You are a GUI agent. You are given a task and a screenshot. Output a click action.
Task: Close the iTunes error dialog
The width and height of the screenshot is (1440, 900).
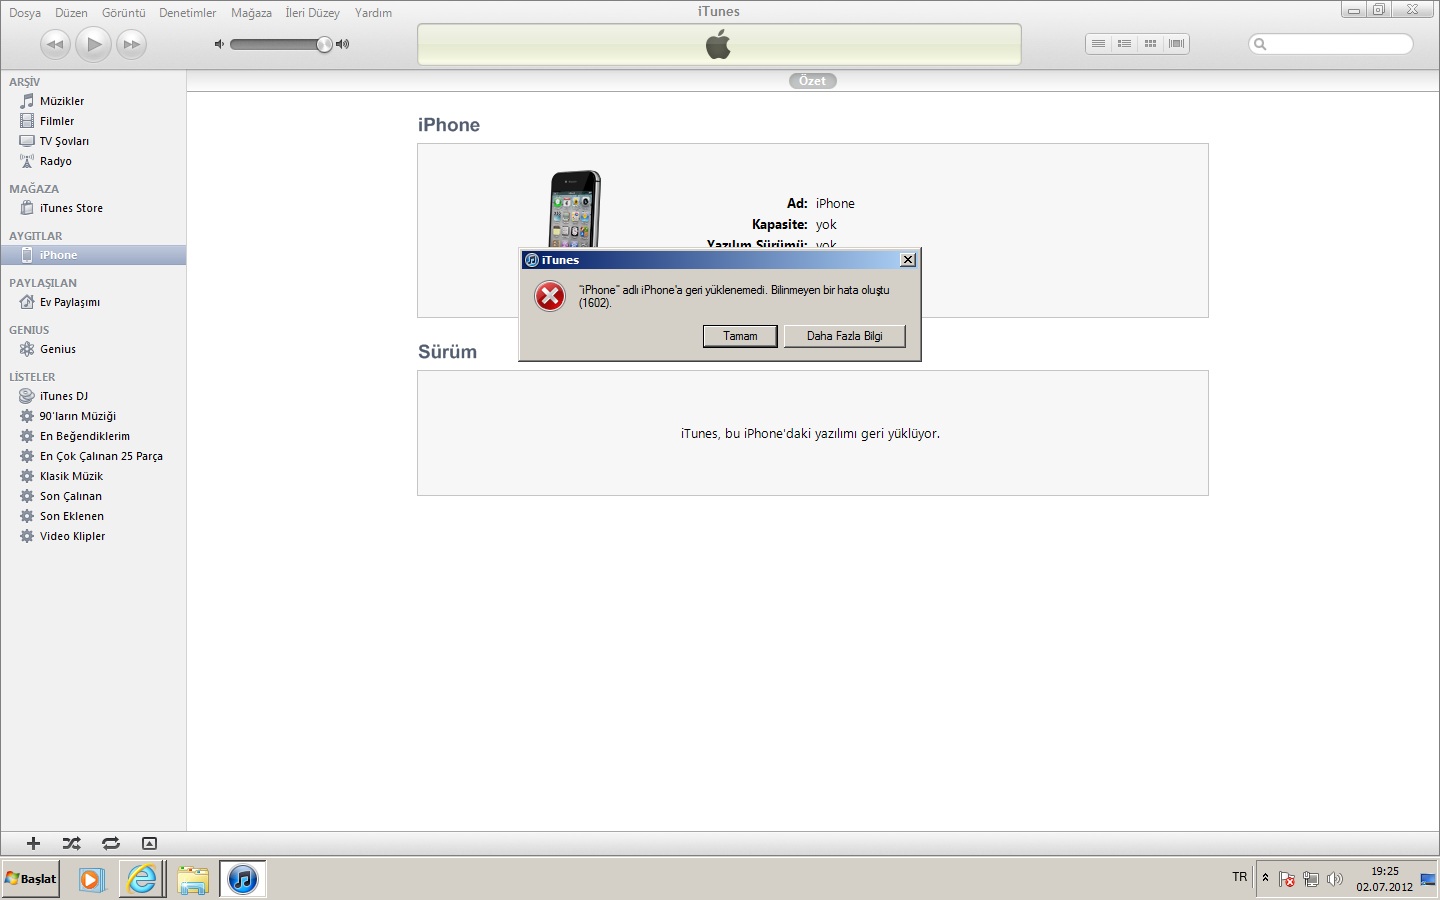point(908,260)
